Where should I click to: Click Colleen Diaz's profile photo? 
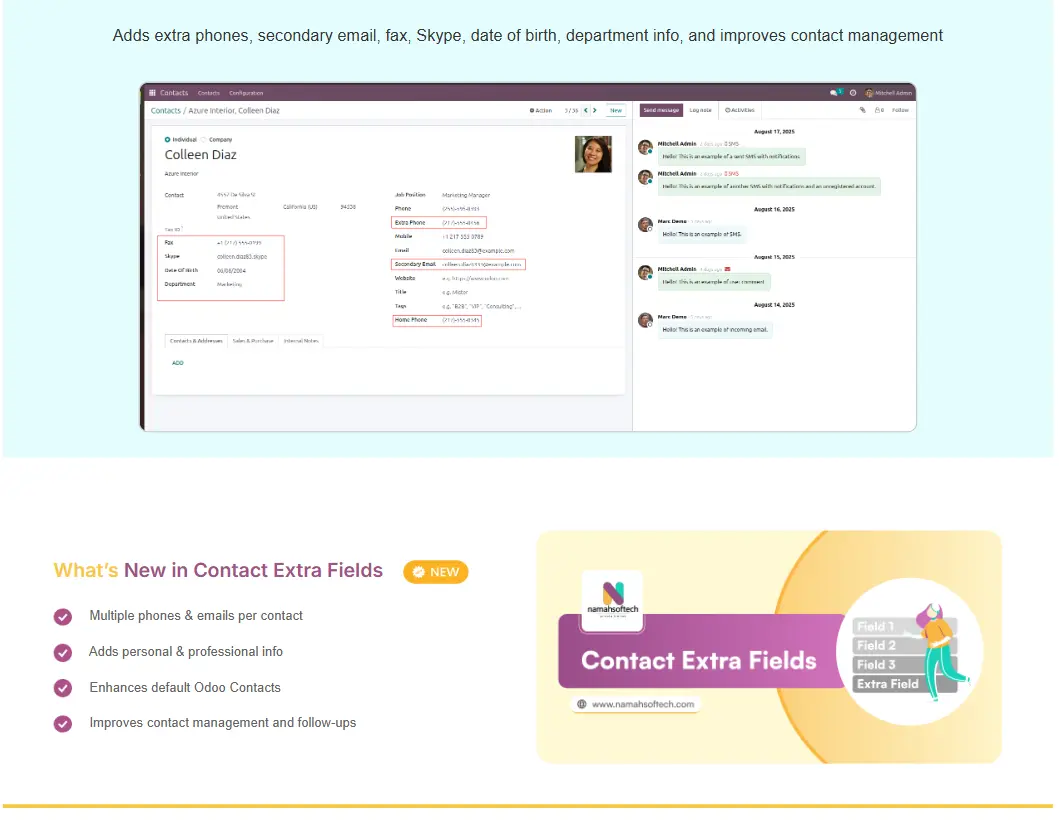[x=593, y=154]
